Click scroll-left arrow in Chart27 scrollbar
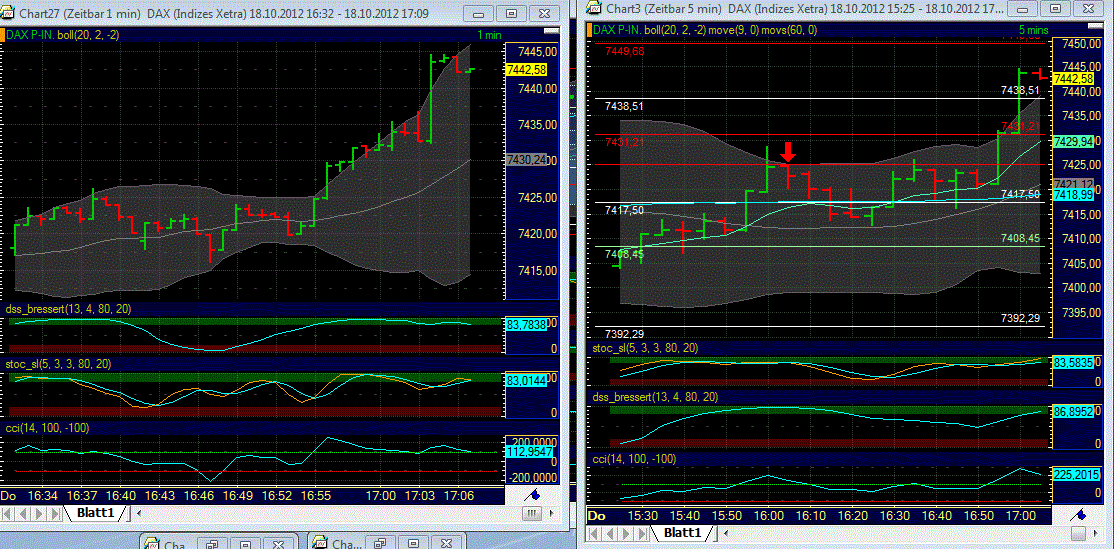Screen dimensions: 1114x549 [x=139, y=513]
